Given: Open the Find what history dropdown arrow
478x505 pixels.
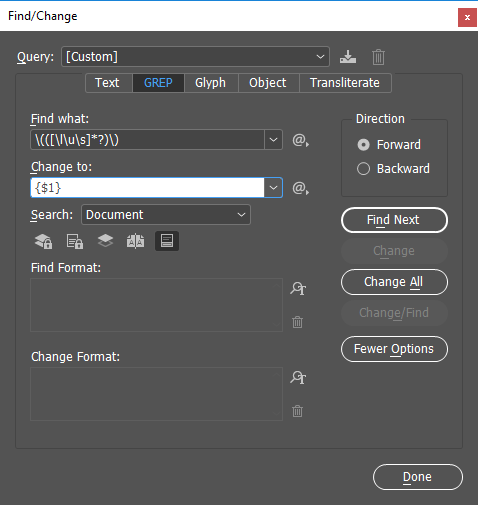Looking at the screenshot, I should (x=273, y=140).
